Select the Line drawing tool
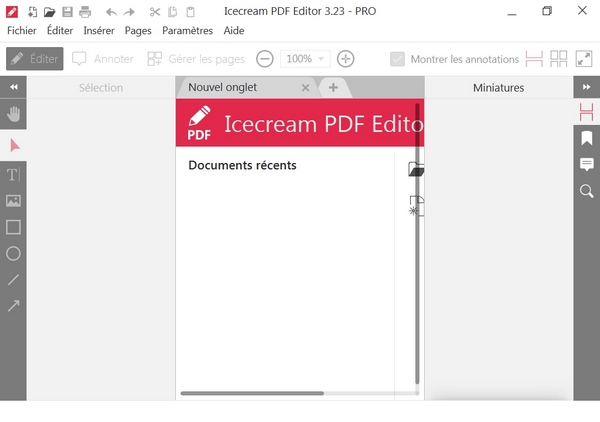 (13, 280)
